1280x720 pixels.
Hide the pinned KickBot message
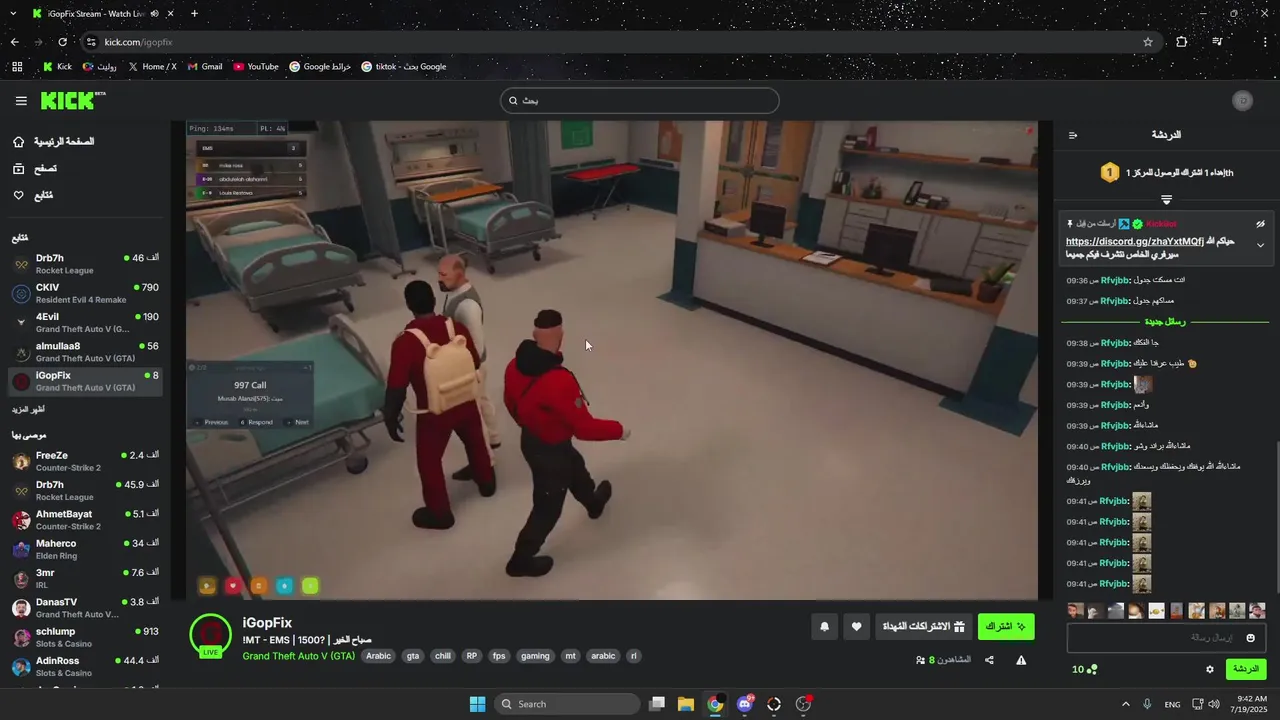(x=1260, y=224)
